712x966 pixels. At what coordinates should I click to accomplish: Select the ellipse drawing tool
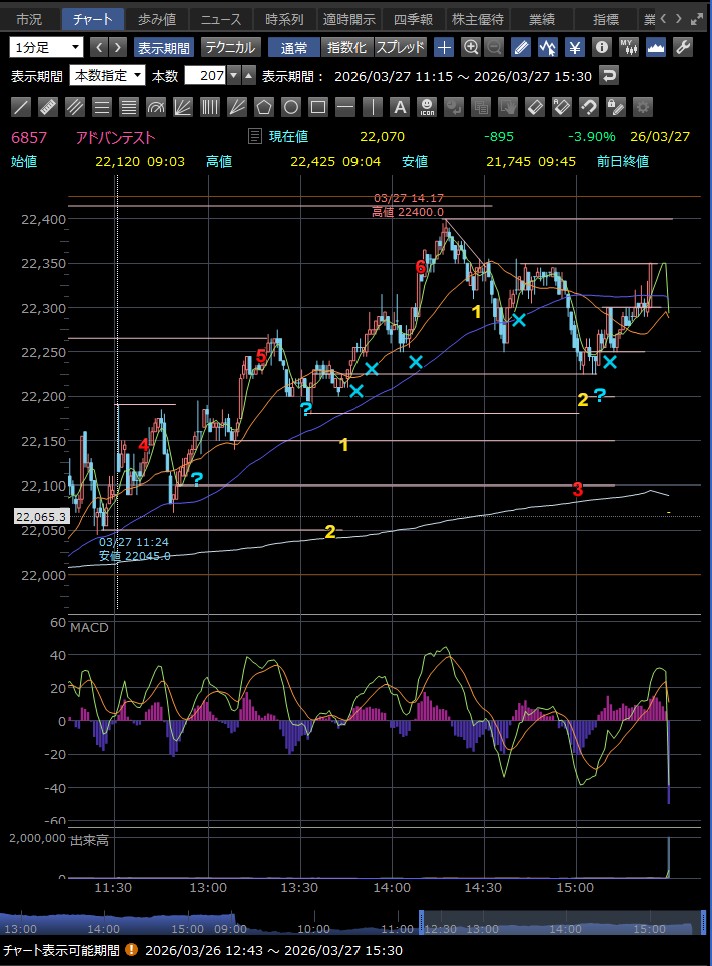(291, 107)
